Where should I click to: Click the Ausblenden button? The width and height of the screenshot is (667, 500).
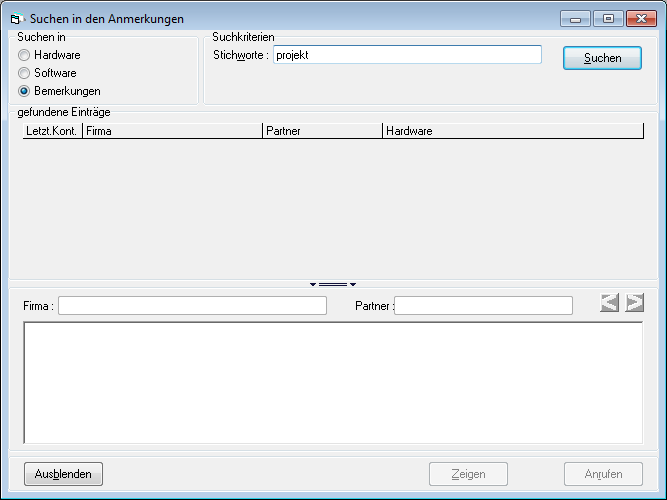(63, 474)
